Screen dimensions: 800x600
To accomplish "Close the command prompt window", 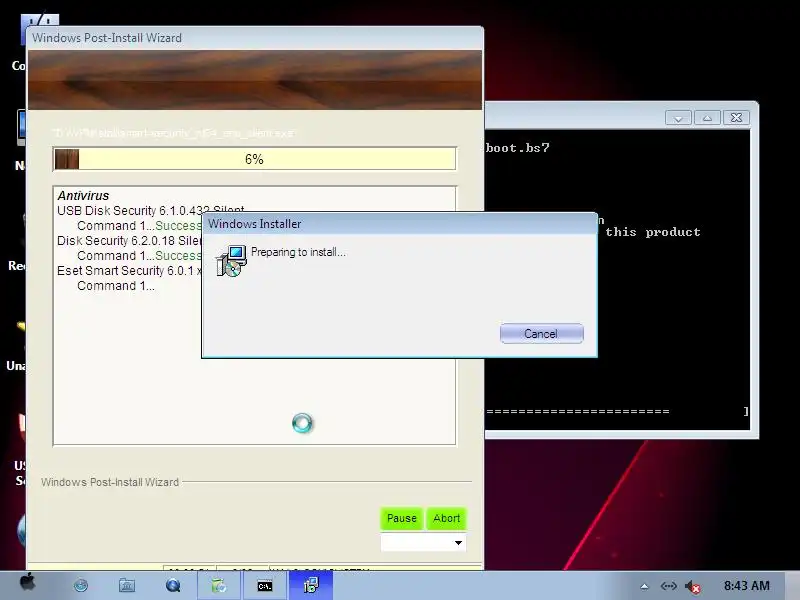I will pyautogui.click(x=736, y=118).
